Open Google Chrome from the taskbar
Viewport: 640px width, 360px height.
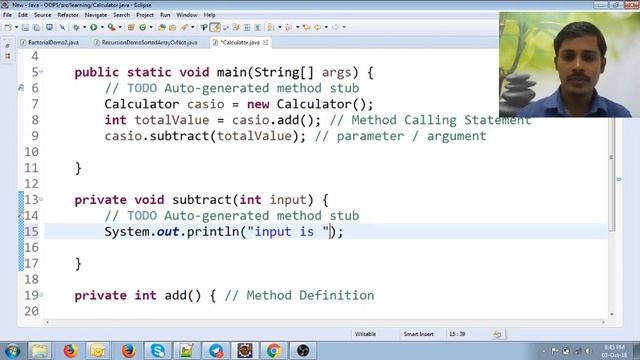click(x=274, y=351)
